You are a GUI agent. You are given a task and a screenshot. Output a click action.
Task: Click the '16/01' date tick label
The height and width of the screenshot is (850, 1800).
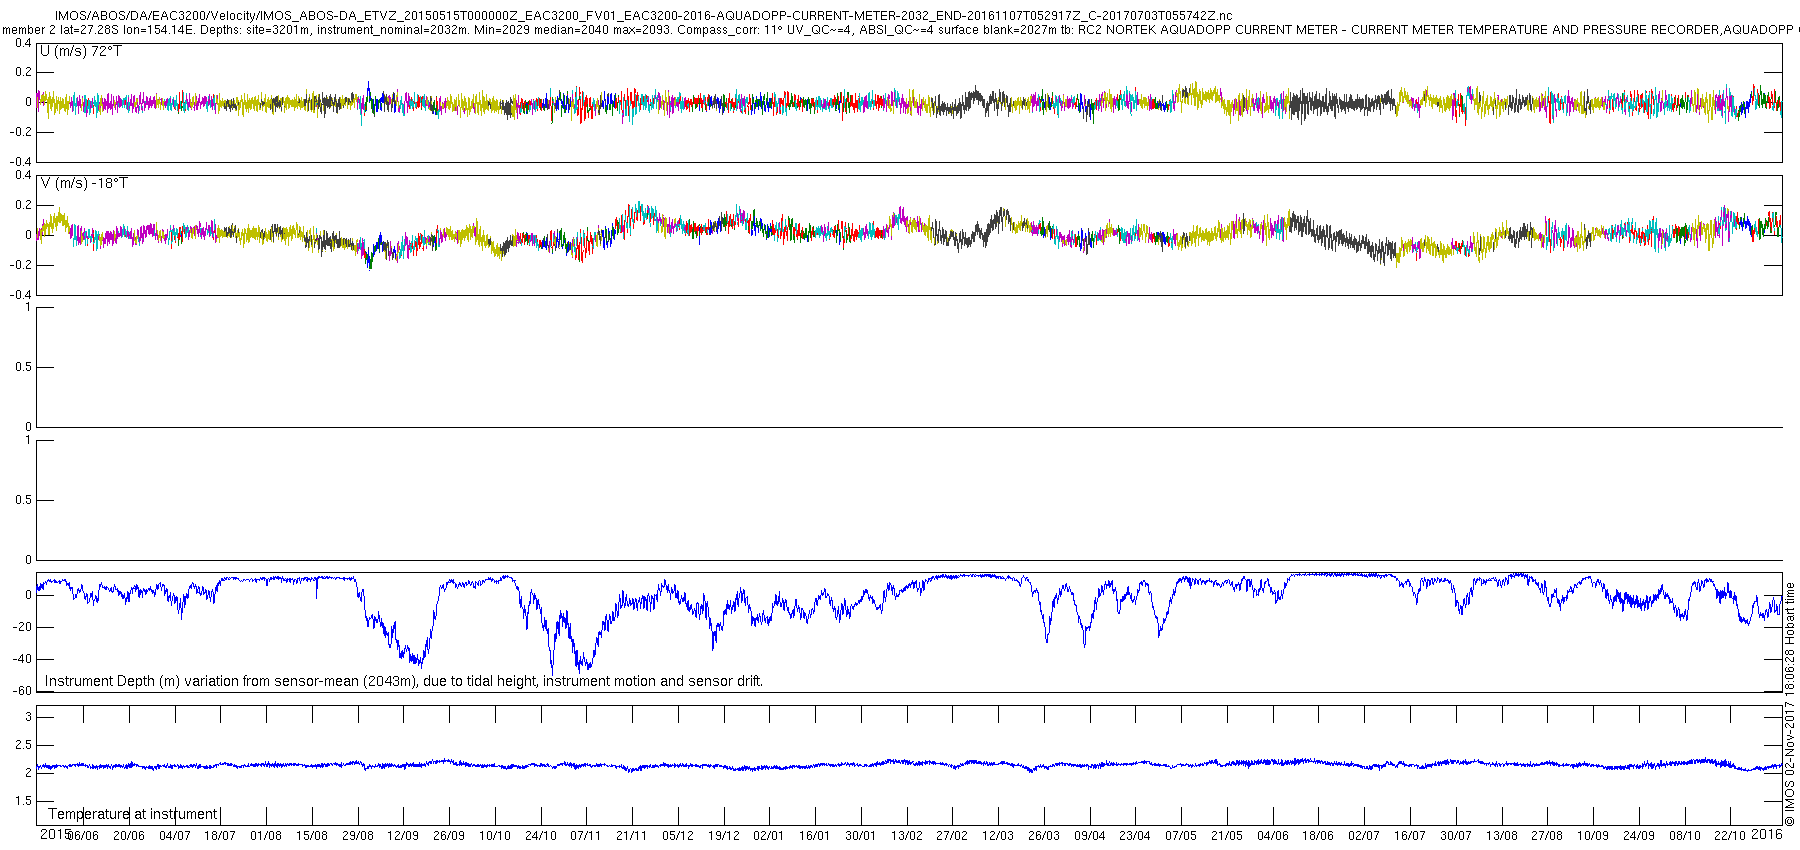(815, 836)
